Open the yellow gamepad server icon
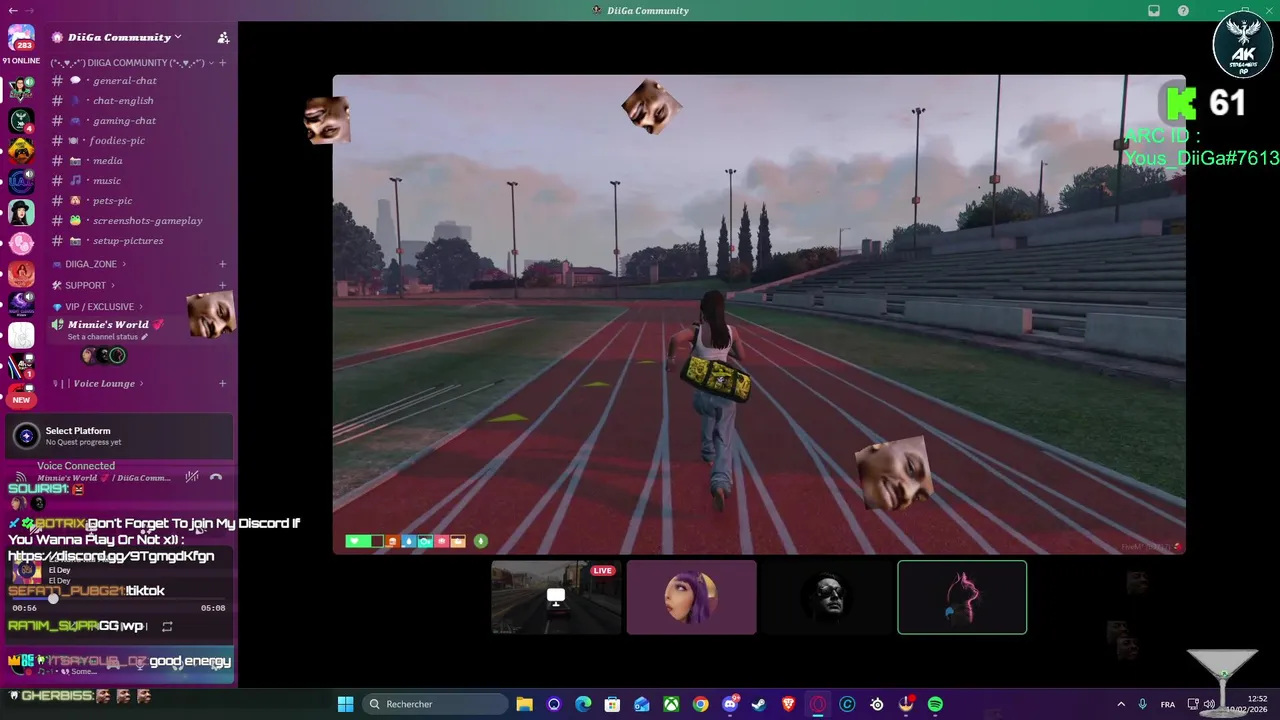The width and height of the screenshot is (1280, 720). click(x=21, y=151)
